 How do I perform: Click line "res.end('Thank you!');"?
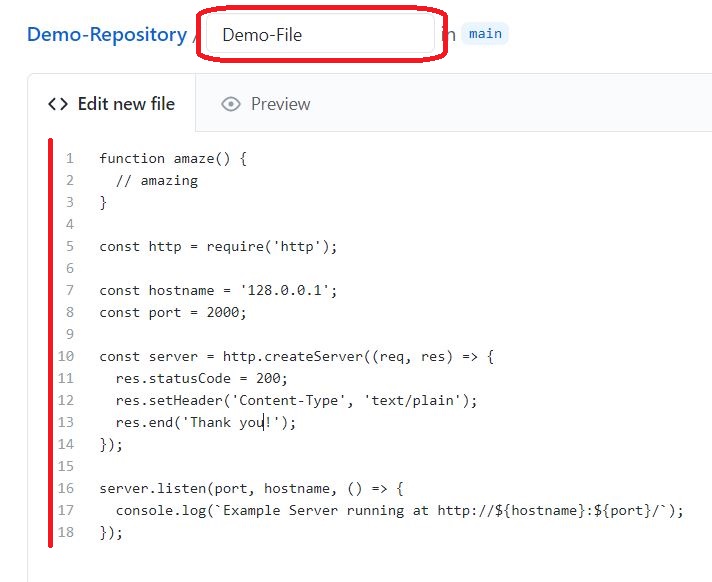206,423
